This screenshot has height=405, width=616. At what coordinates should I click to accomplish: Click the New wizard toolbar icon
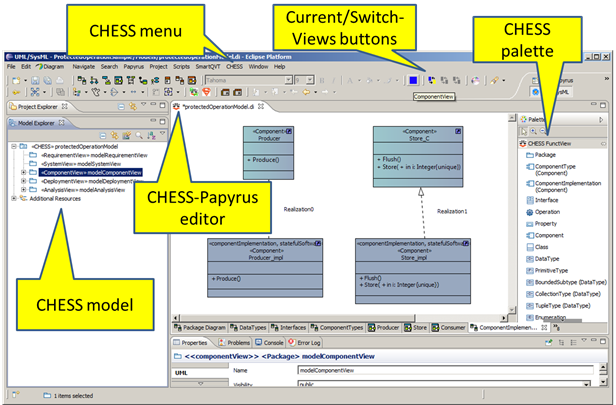pyautogui.click(x=16, y=81)
